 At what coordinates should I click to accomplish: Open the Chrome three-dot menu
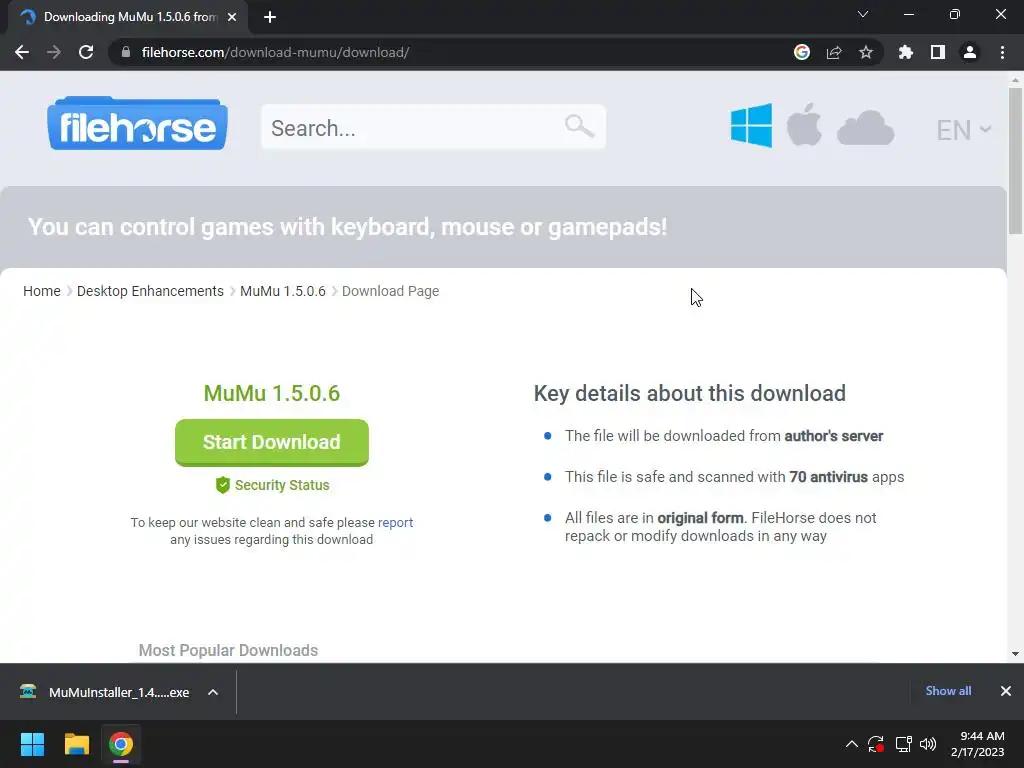click(1002, 52)
